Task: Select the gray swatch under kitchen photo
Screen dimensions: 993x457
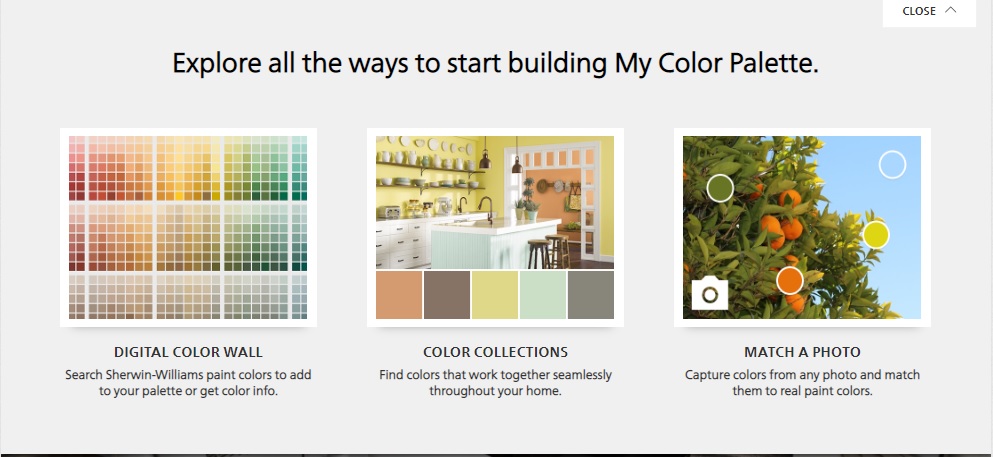Action: (591, 295)
